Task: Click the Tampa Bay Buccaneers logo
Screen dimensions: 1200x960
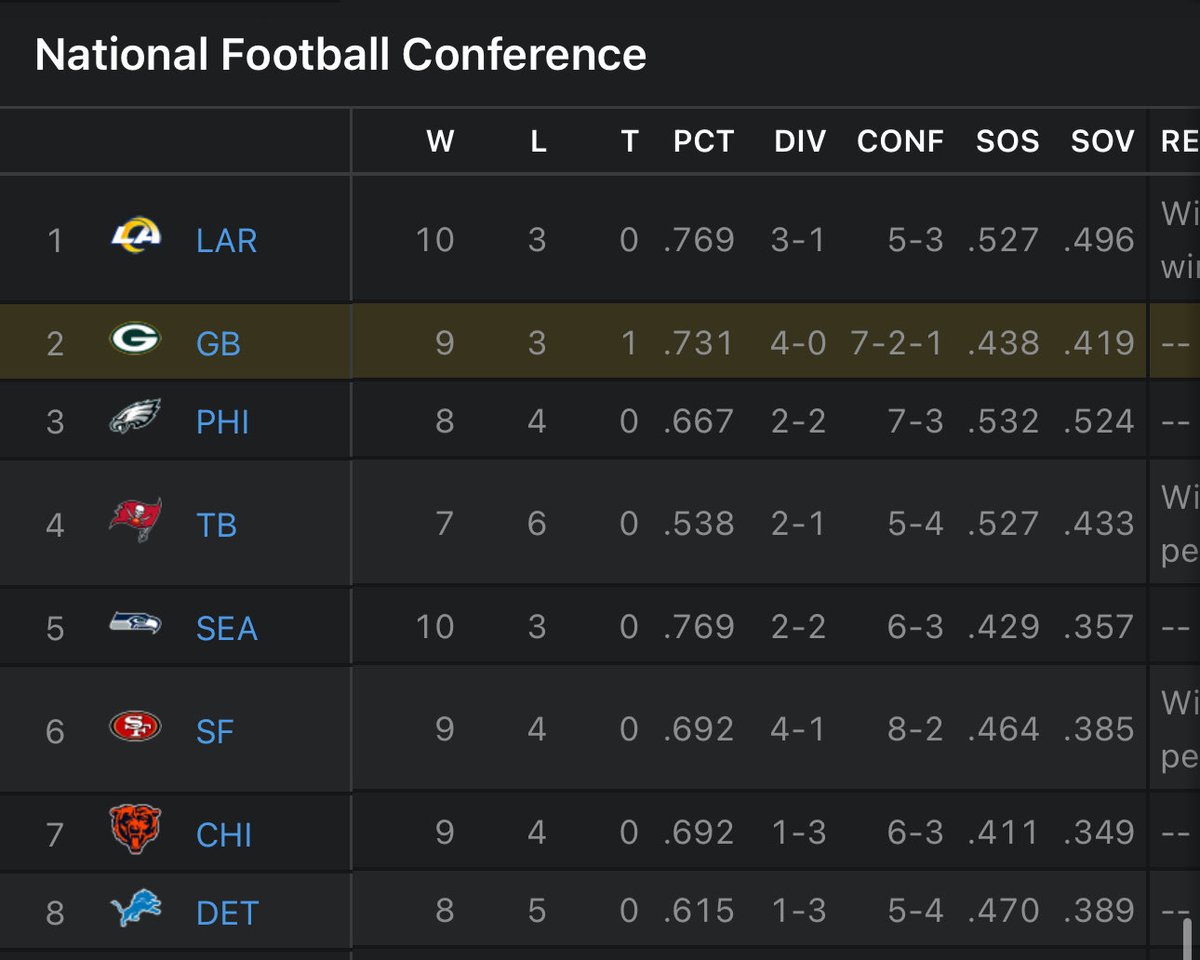Action: (135, 520)
